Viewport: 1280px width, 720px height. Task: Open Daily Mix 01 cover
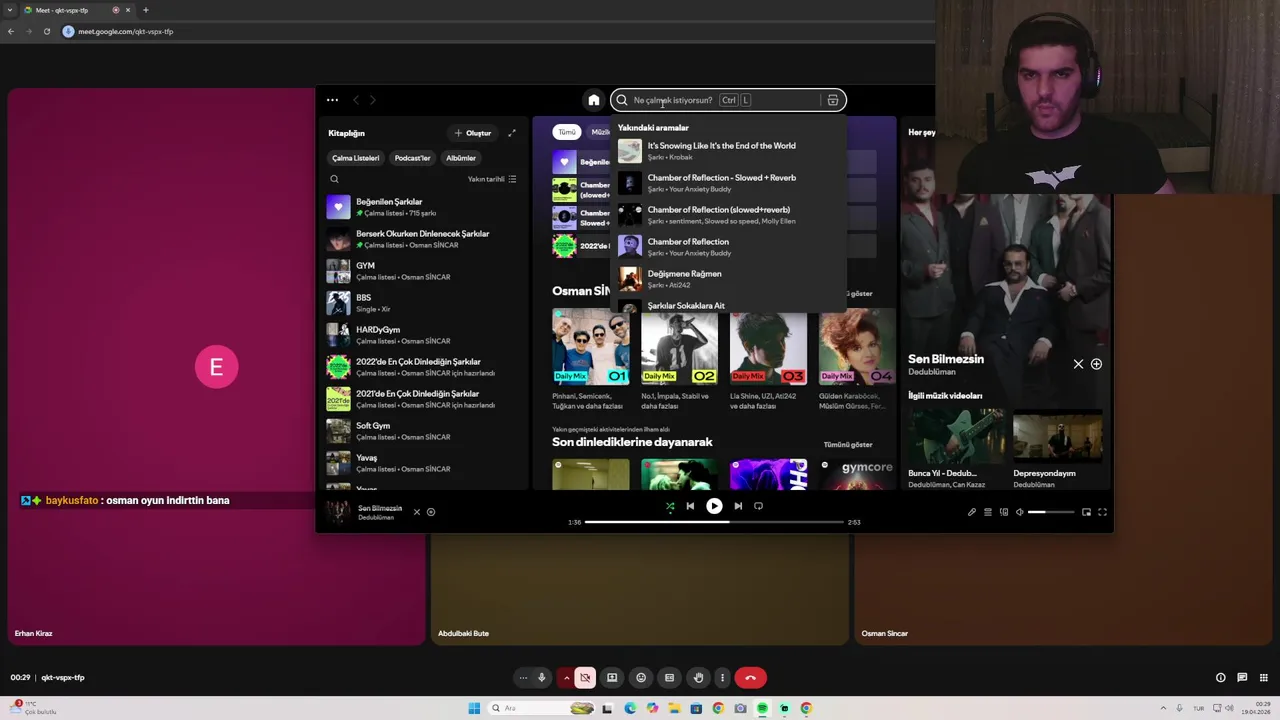click(x=591, y=347)
